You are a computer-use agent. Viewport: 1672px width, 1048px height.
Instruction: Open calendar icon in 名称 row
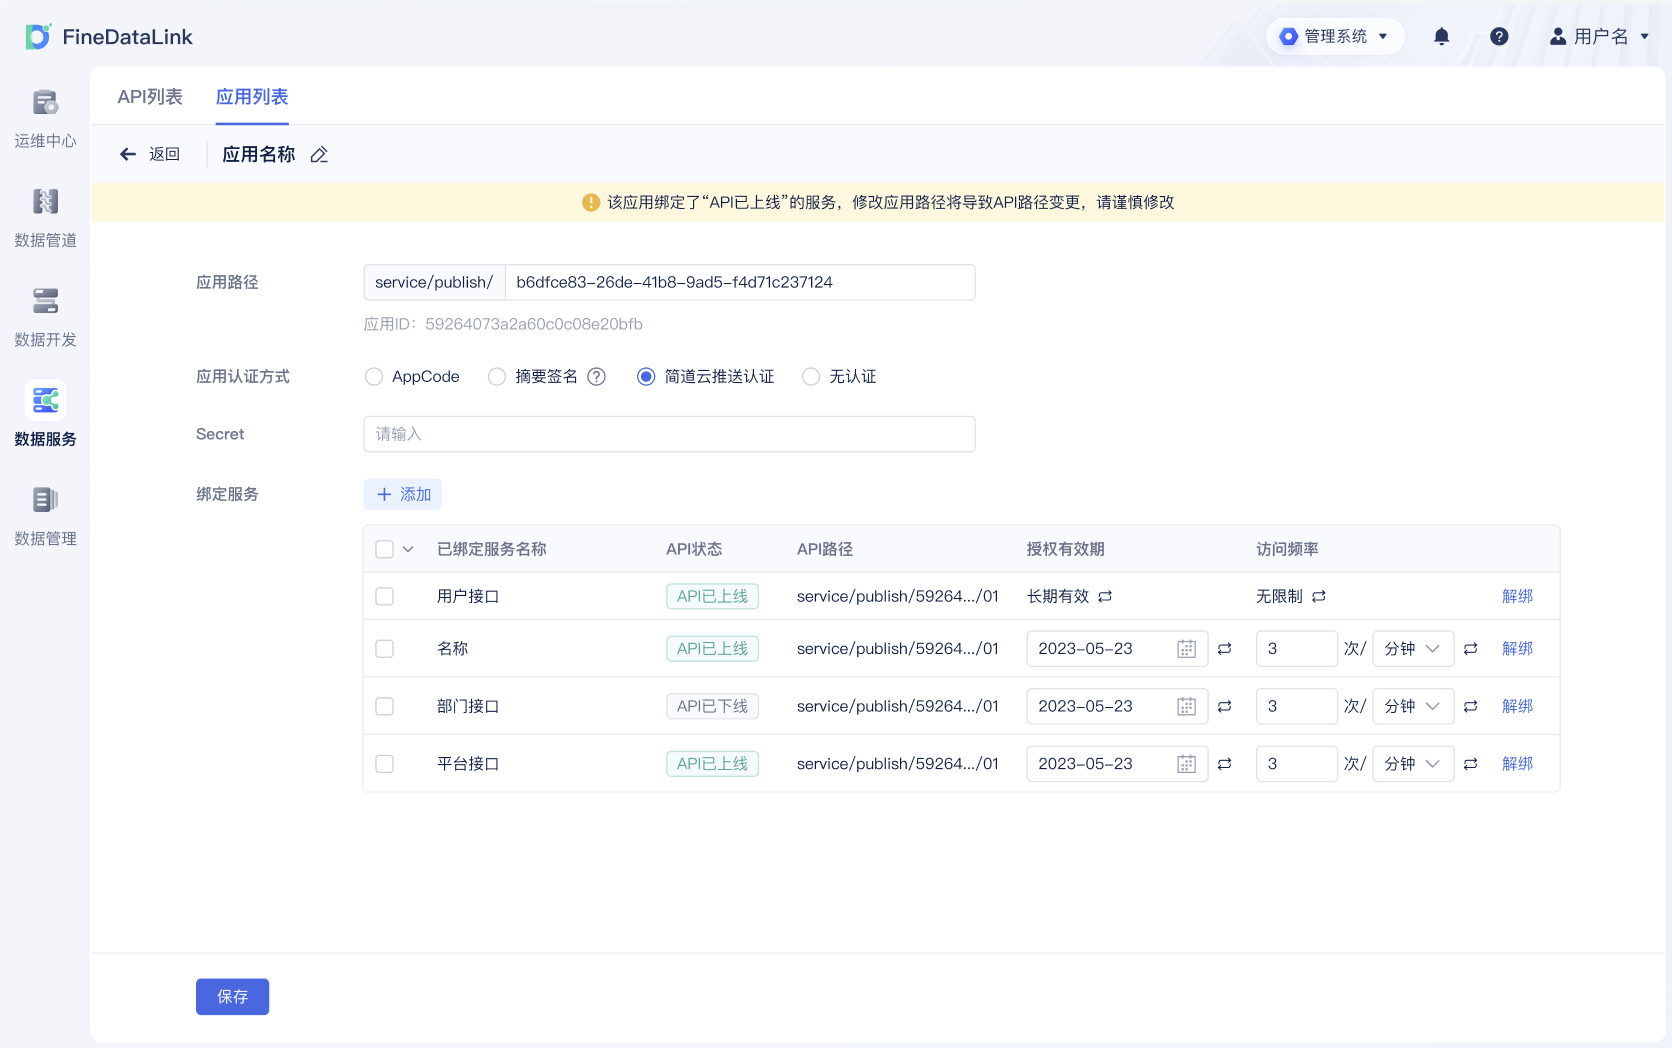pyautogui.click(x=1187, y=649)
